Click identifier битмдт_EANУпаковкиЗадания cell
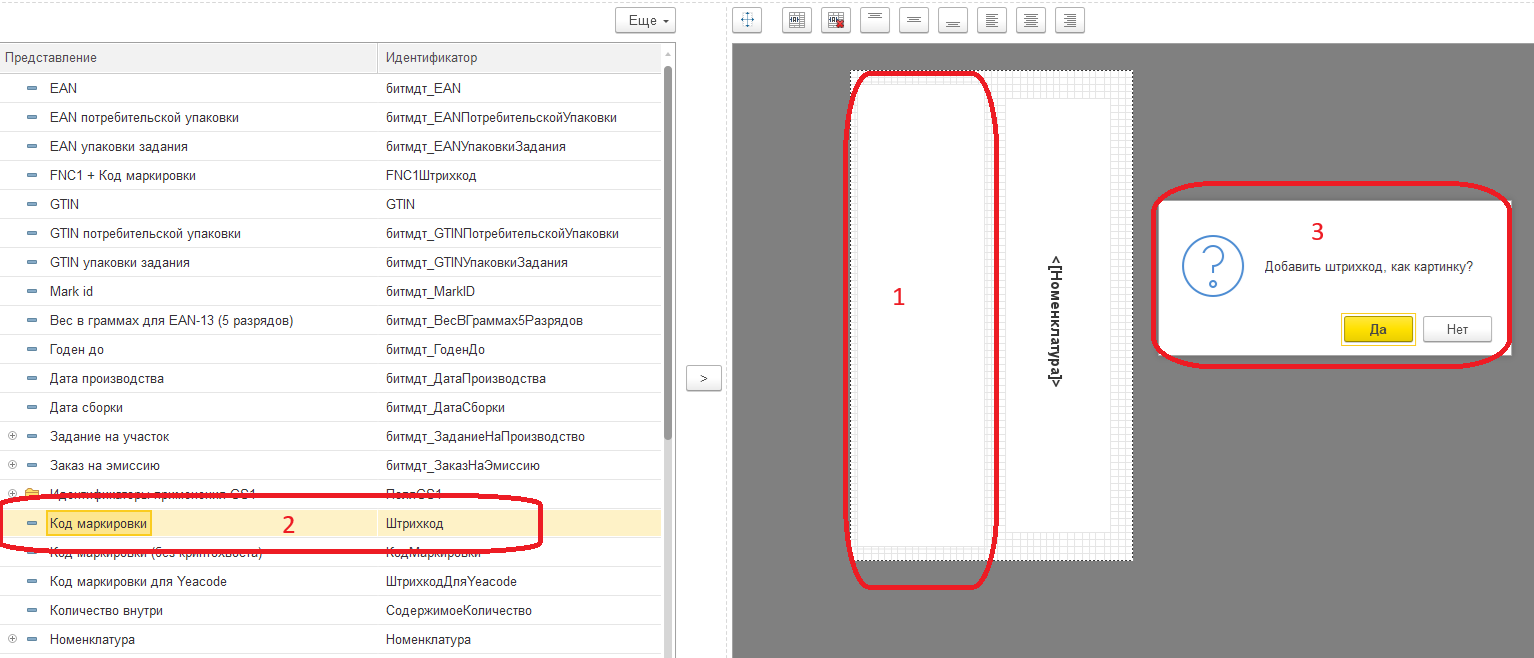The image size is (1534, 658). [520, 146]
